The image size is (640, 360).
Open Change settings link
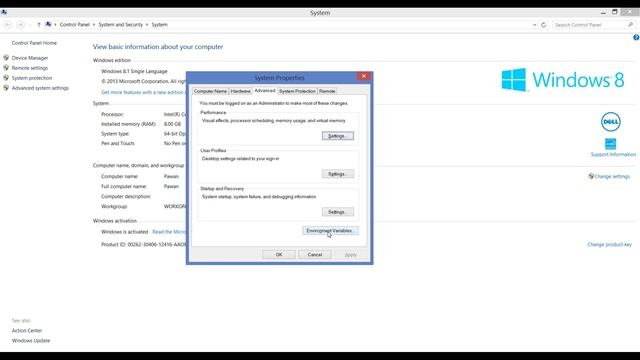[x=612, y=176]
